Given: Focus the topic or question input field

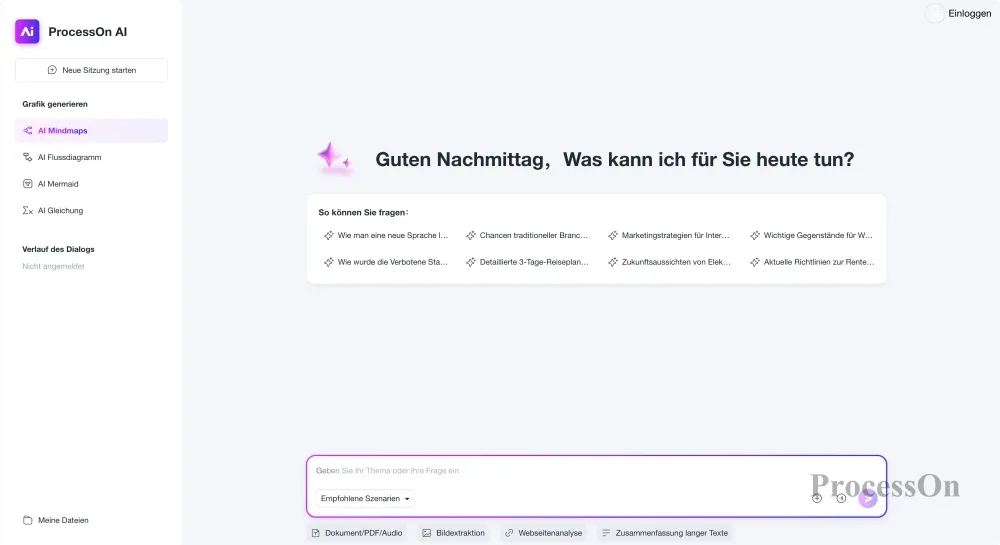Looking at the screenshot, I should pyautogui.click(x=596, y=471).
